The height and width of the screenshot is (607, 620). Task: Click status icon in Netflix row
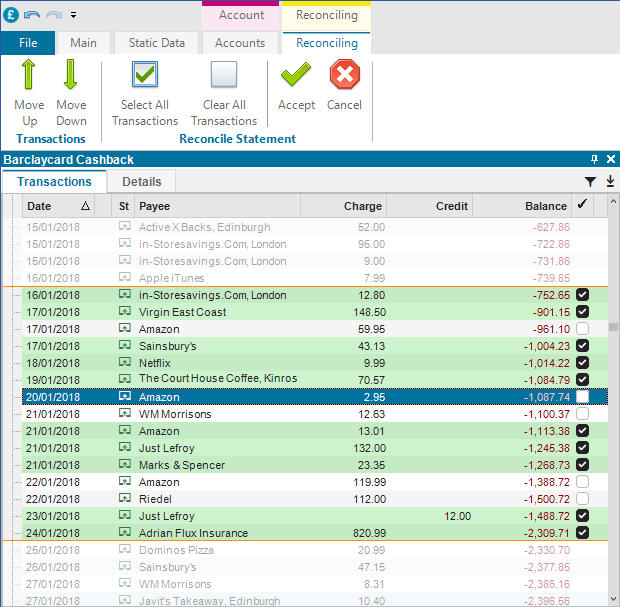point(125,362)
